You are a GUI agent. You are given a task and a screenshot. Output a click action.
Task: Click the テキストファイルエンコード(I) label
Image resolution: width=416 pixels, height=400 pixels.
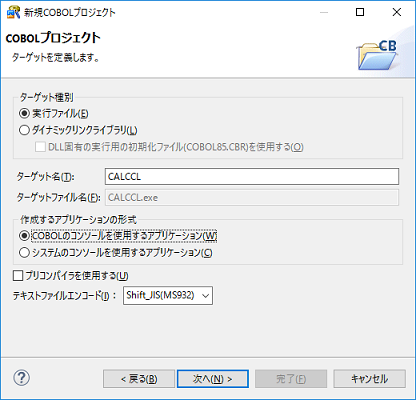click(64, 296)
